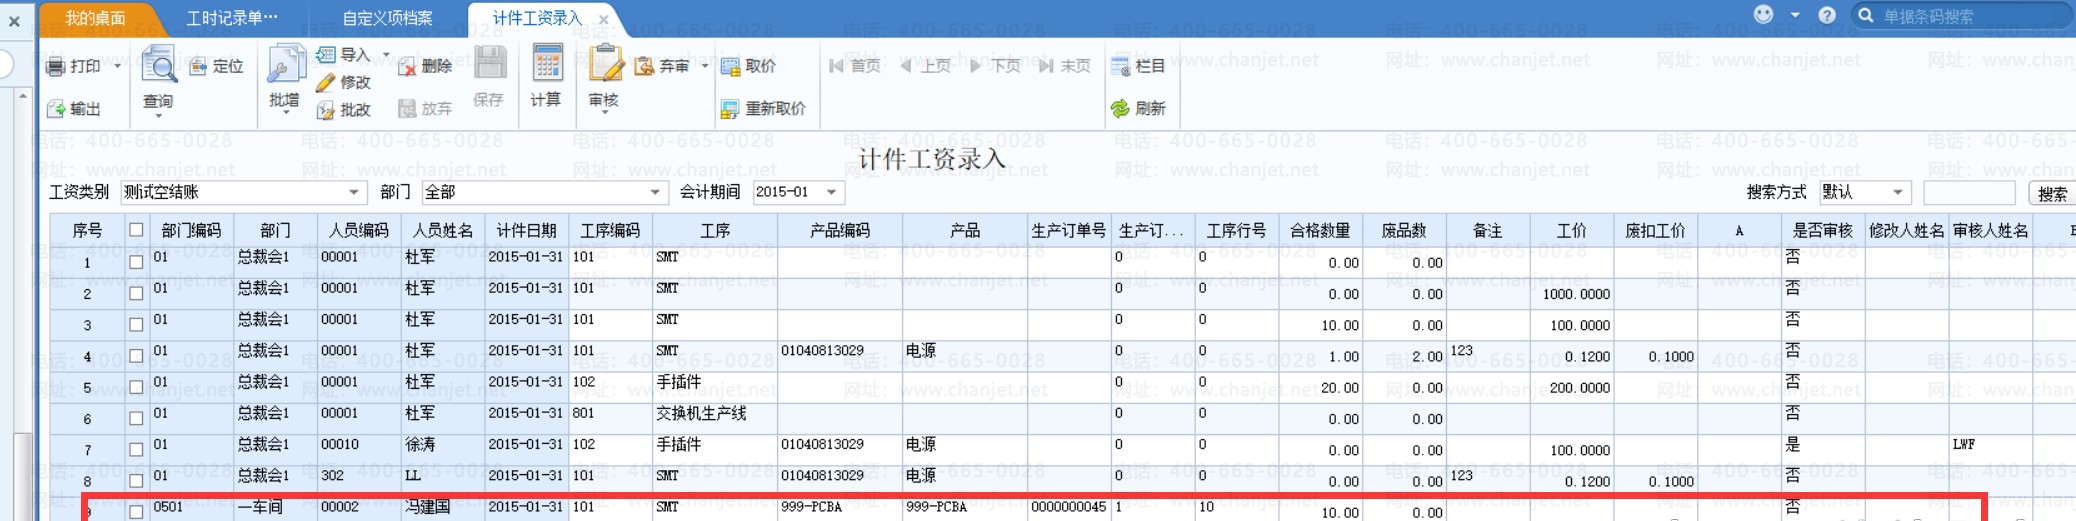Go to 下页 (next page)
The height and width of the screenshot is (521, 2076).
click(995, 66)
